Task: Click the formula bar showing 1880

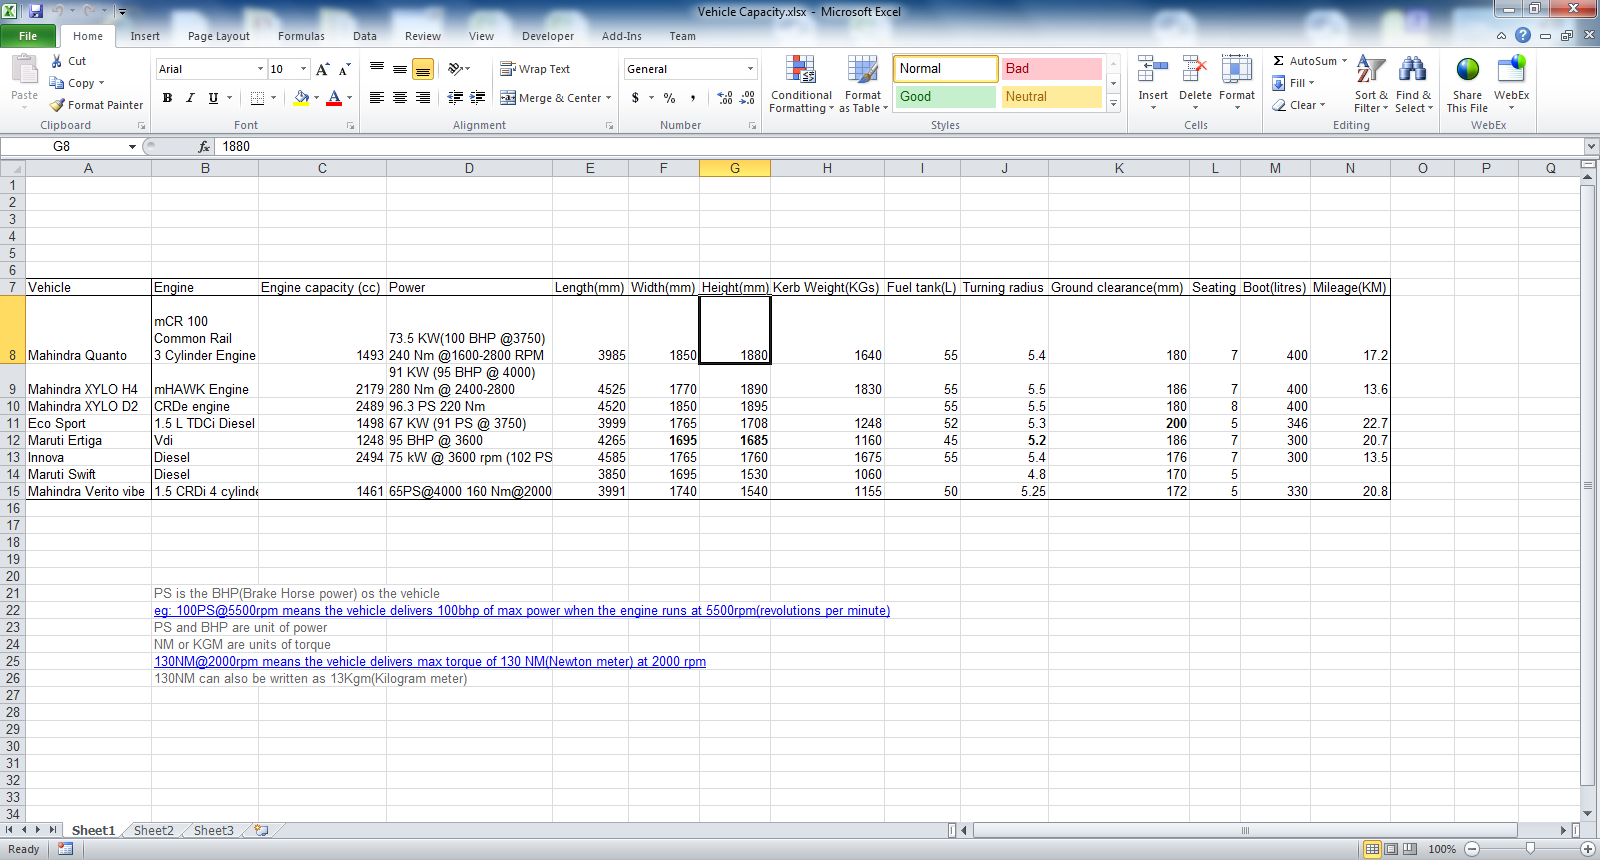Action: point(900,146)
